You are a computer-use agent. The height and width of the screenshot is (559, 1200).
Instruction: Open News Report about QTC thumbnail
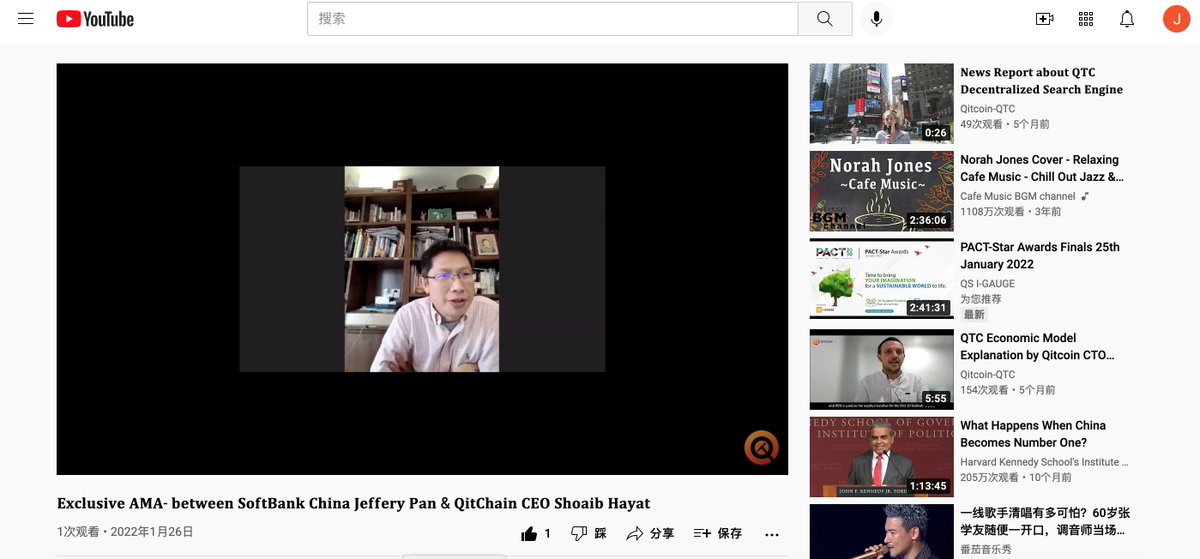coord(881,104)
